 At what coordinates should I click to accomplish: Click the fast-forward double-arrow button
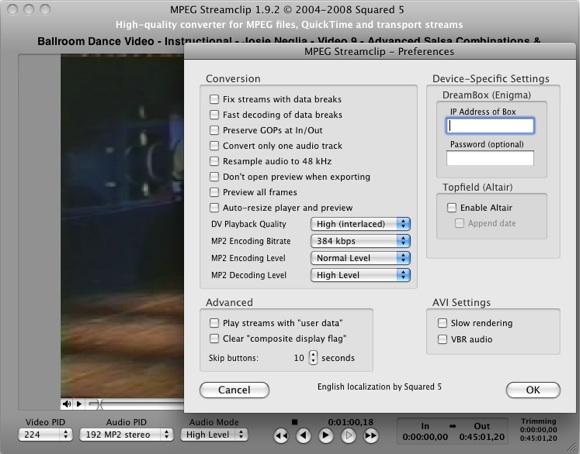[x=370, y=435]
